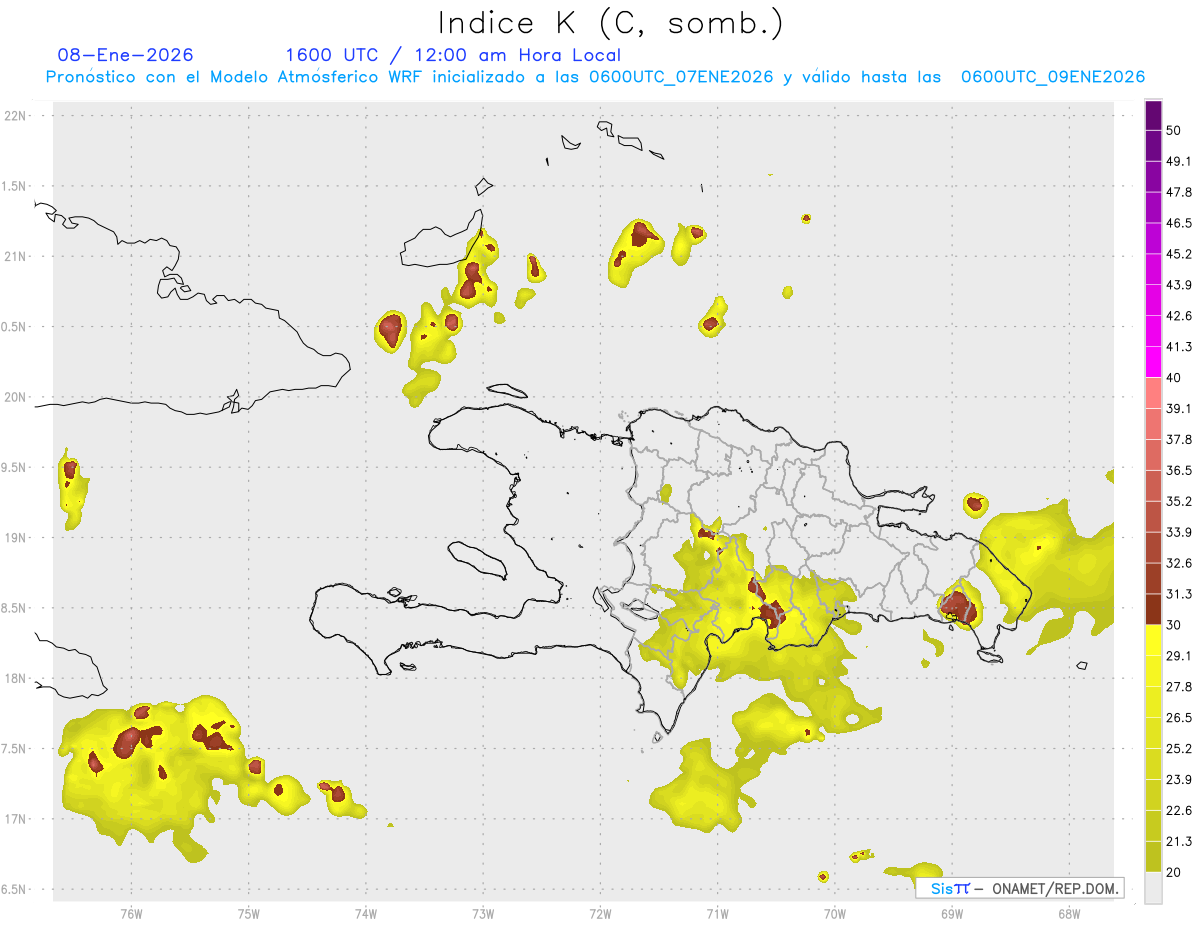Click the dark purple 50 color swatch
Image resolution: width=1200 pixels, height=927 pixels.
coord(1153,116)
